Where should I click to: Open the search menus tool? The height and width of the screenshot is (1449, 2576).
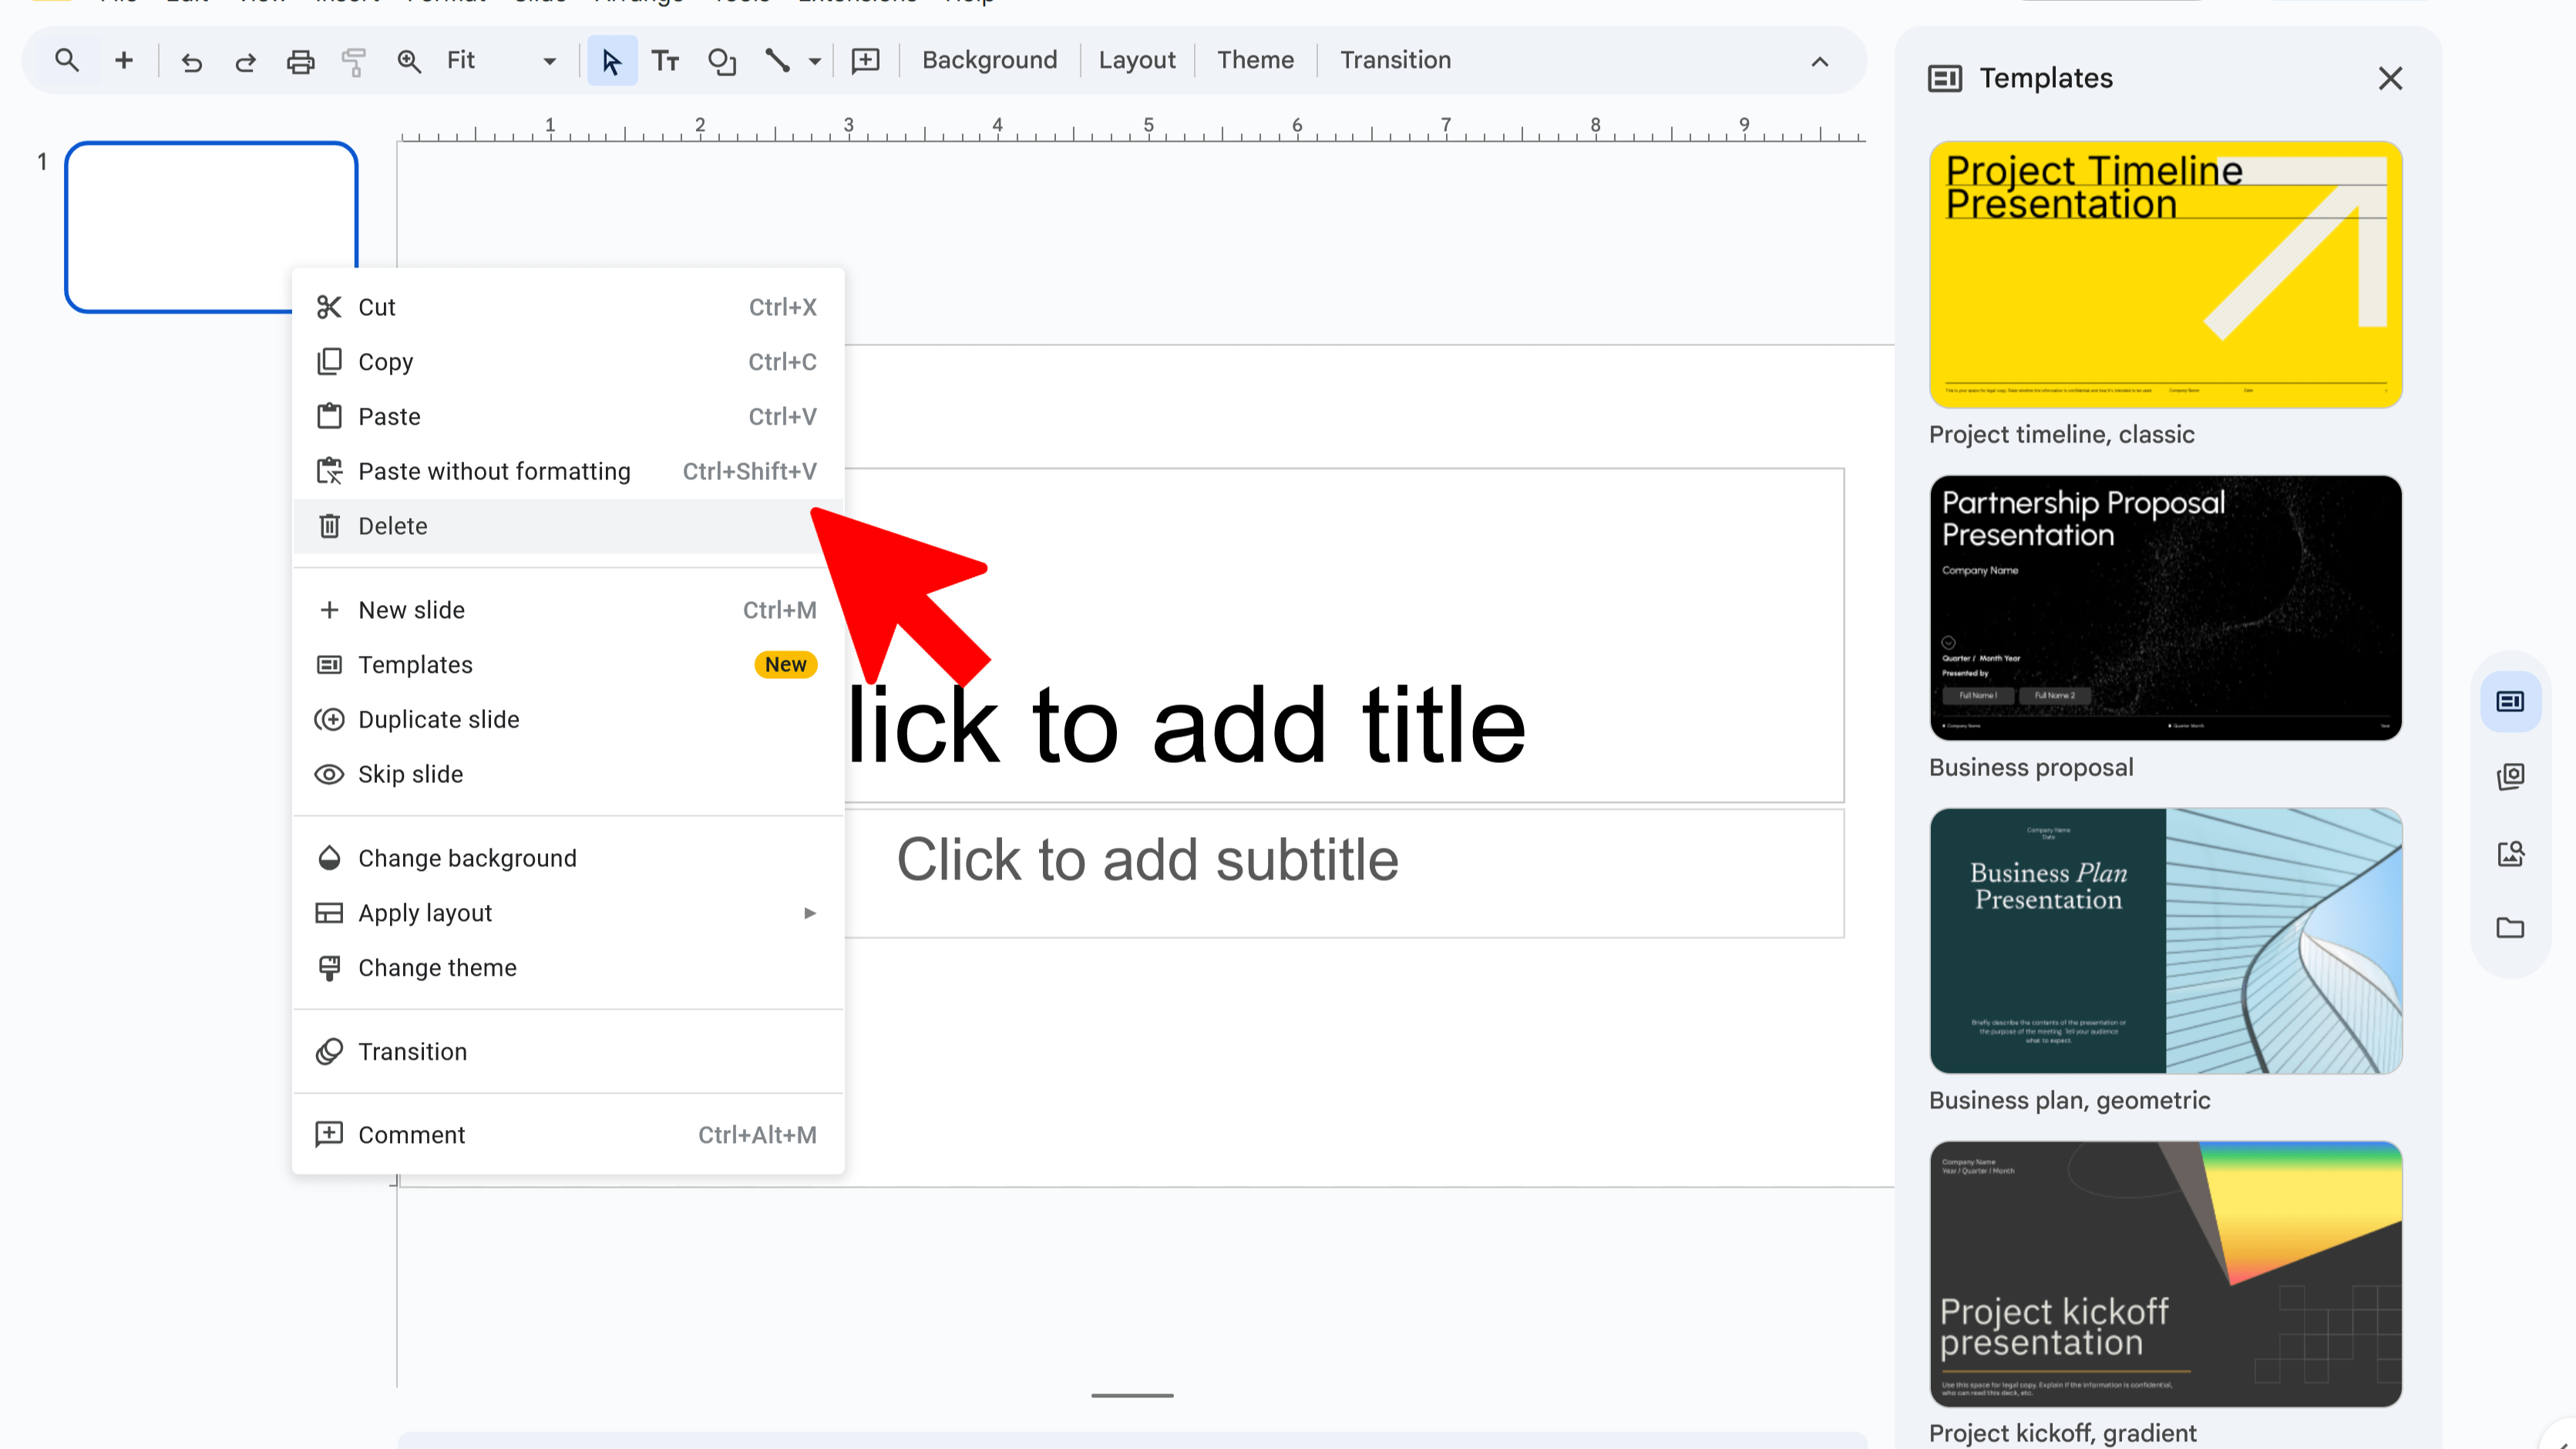66,60
